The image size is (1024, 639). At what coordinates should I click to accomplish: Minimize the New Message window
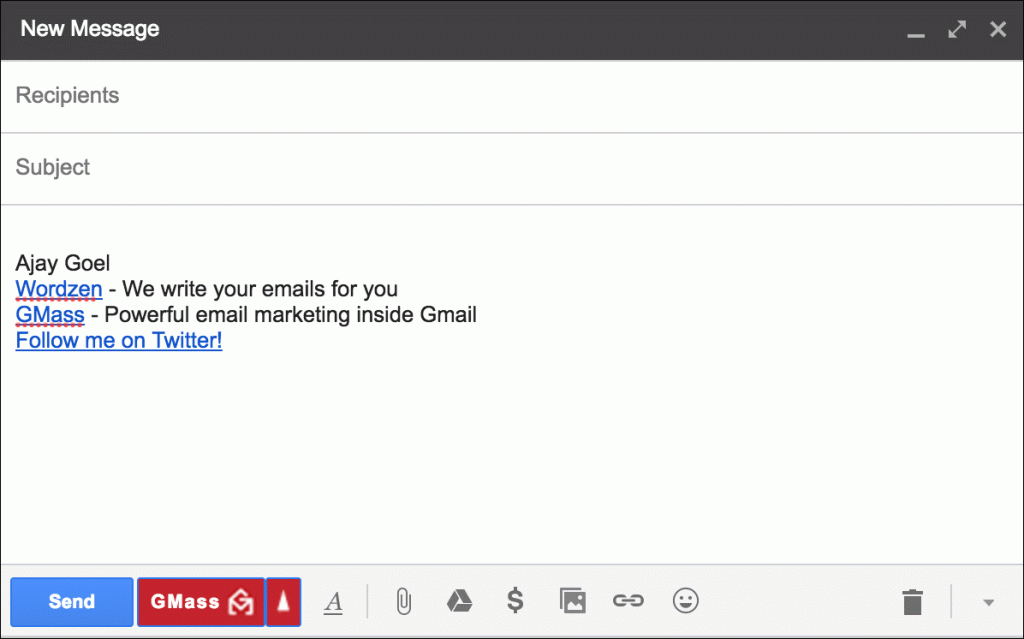(x=915, y=31)
